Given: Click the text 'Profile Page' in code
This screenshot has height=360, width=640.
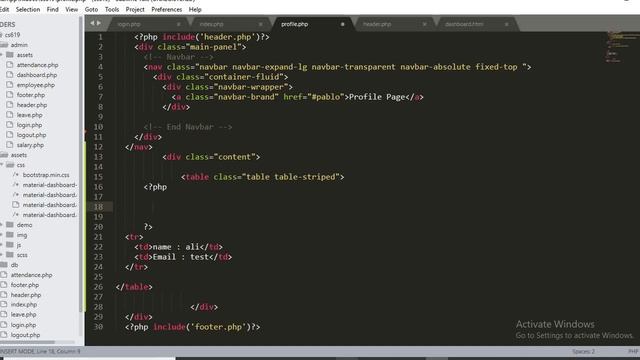Looking at the screenshot, I should [x=377, y=97].
